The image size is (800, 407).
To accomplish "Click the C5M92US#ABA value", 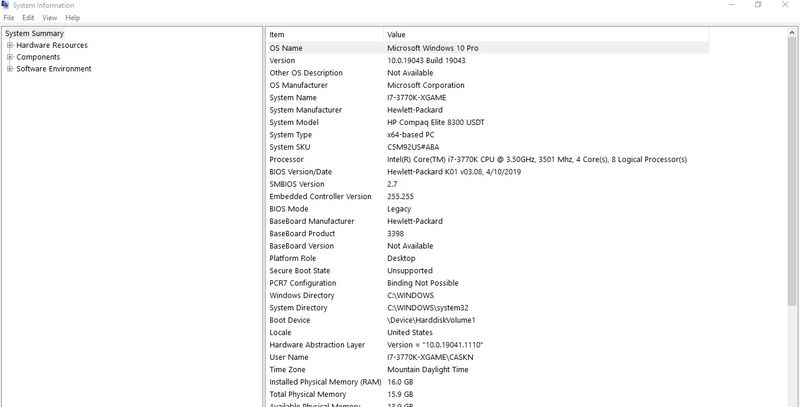I will pos(413,147).
